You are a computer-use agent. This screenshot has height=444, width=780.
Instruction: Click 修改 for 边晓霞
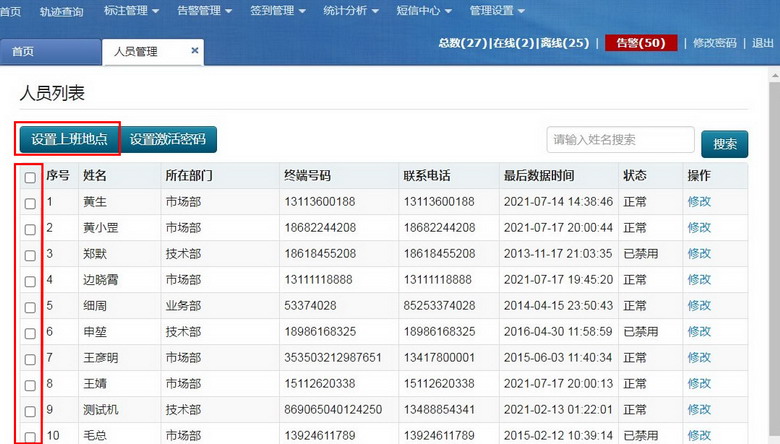click(699, 279)
